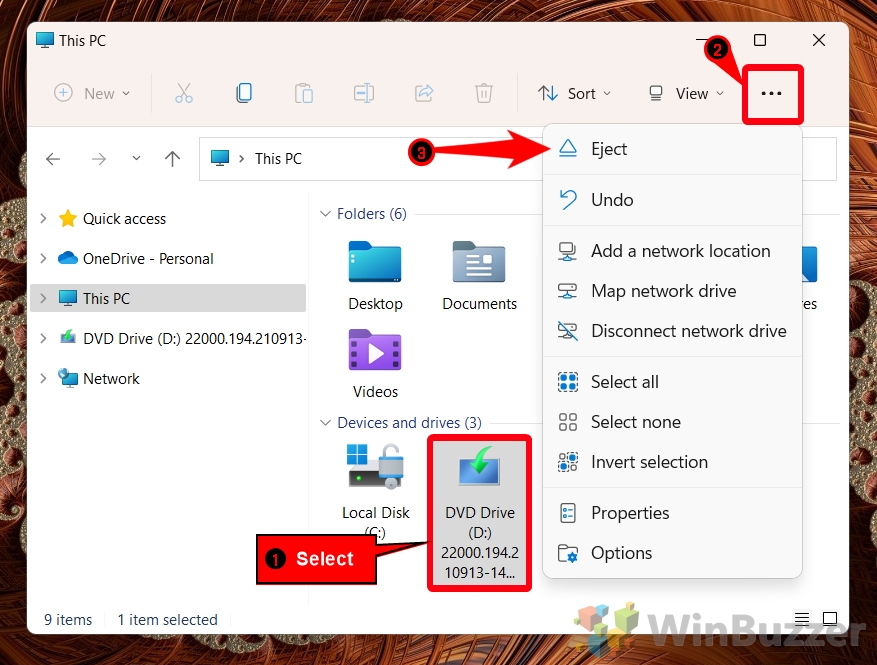This screenshot has width=877, height=665.
Task: Cut the selected item
Action: pos(184,92)
